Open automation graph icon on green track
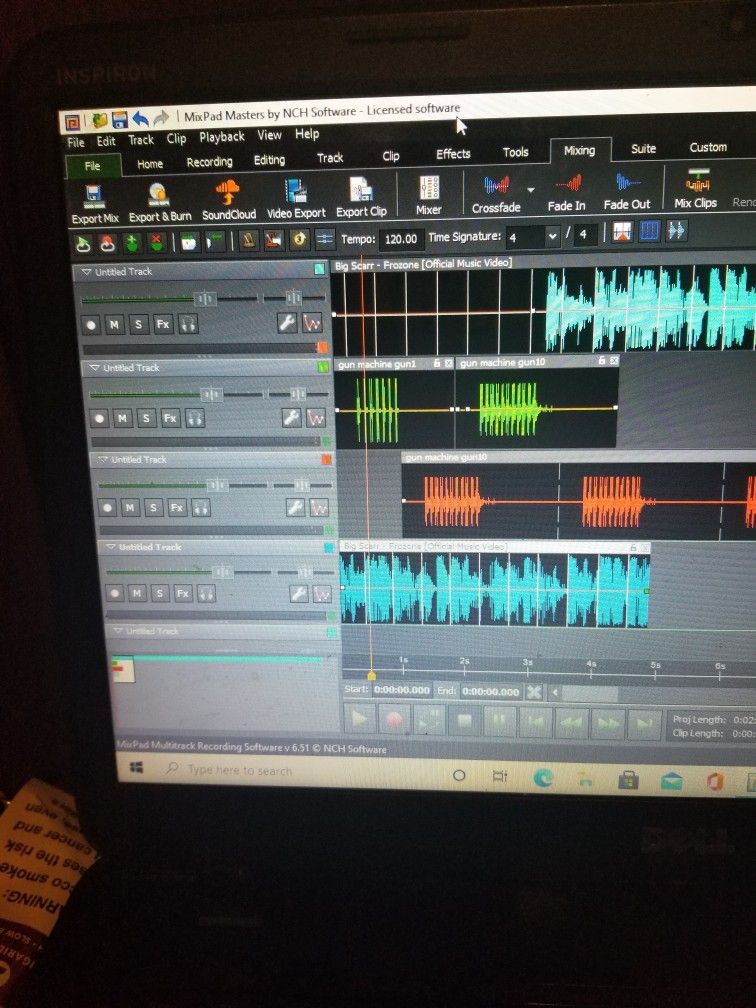This screenshot has height=1008, width=756. (316, 418)
